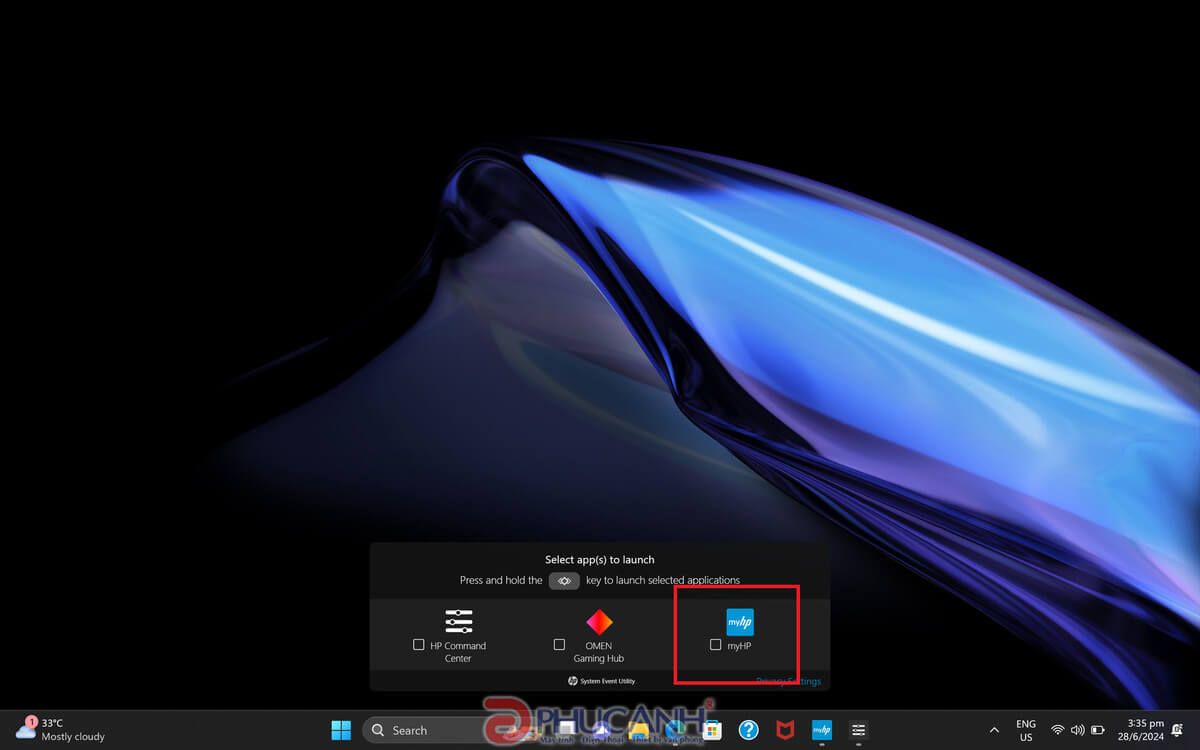
Task: Open the weather widget showing 33°C
Action: (60, 730)
